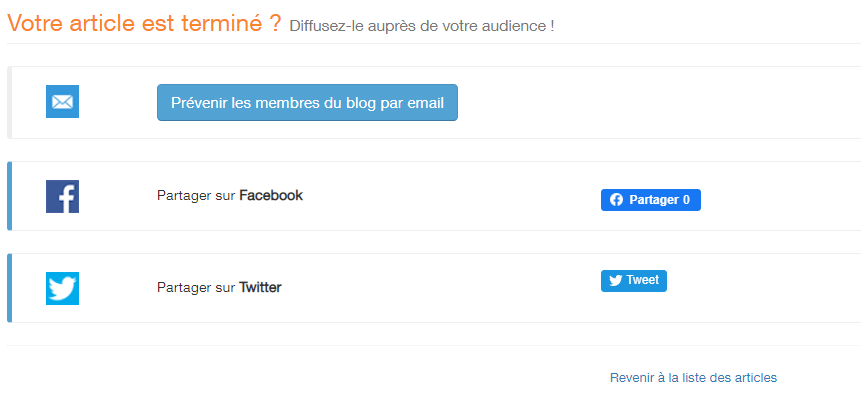Select the Partager sur Twitter label text
The width and height of the screenshot is (861, 404).
click(219, 288)
